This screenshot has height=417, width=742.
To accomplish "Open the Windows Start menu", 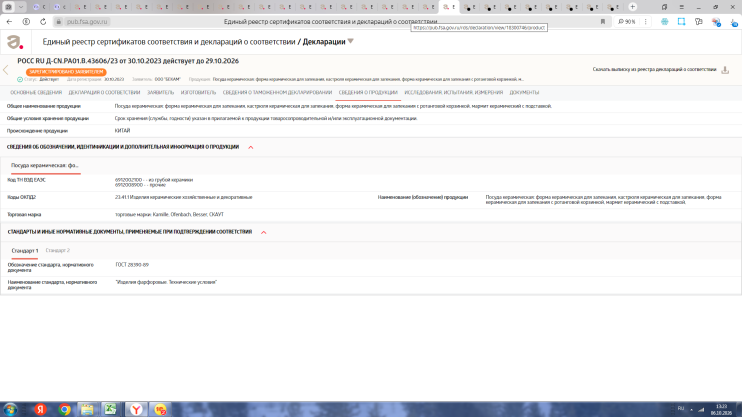I will click(10, 409).
